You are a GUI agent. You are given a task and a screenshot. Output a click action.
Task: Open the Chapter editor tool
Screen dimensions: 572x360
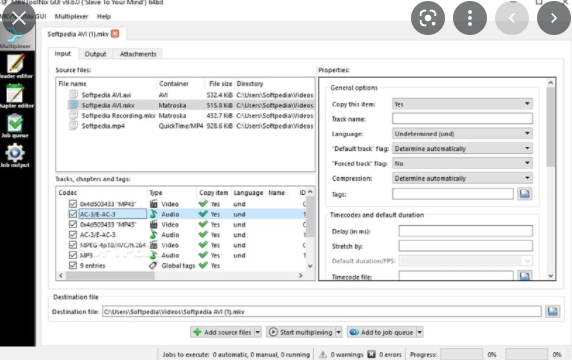point(16,96)
